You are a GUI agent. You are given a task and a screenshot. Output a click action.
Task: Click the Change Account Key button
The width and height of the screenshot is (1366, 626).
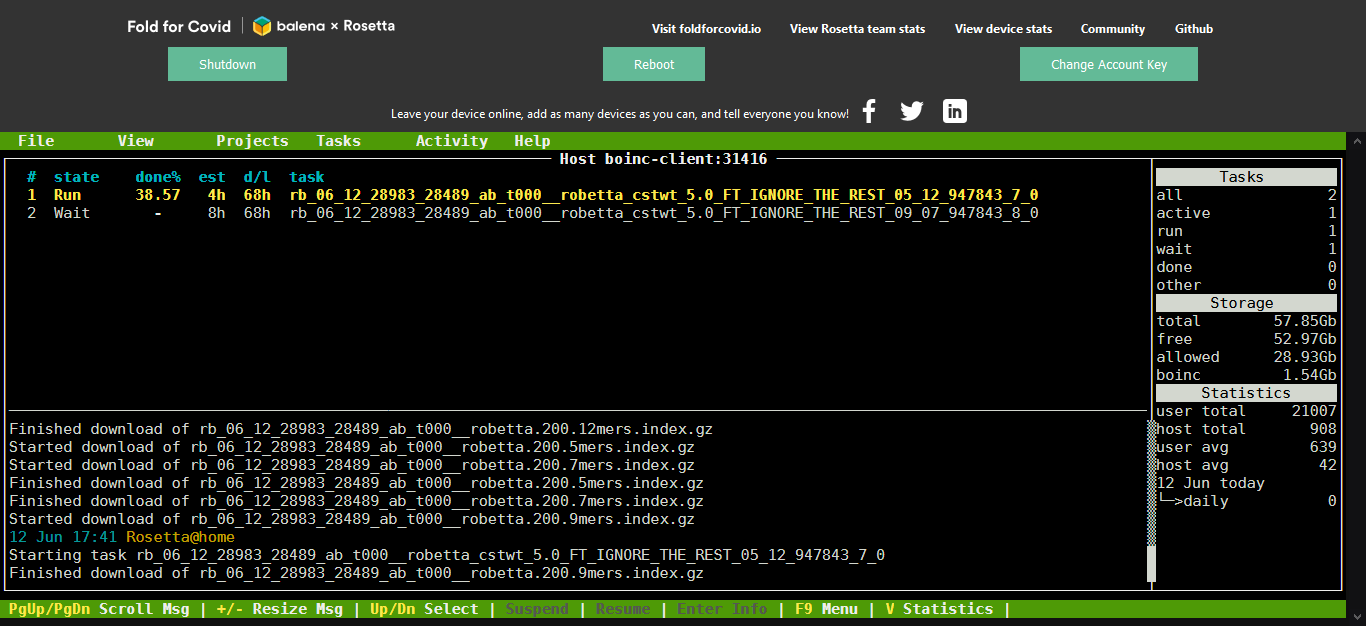(1108, 64)
